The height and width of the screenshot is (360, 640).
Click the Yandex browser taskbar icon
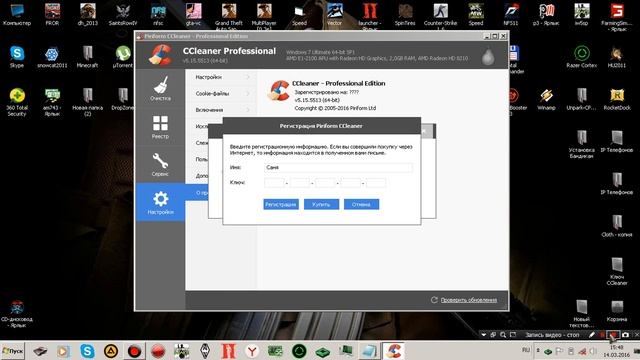point(252,351)
